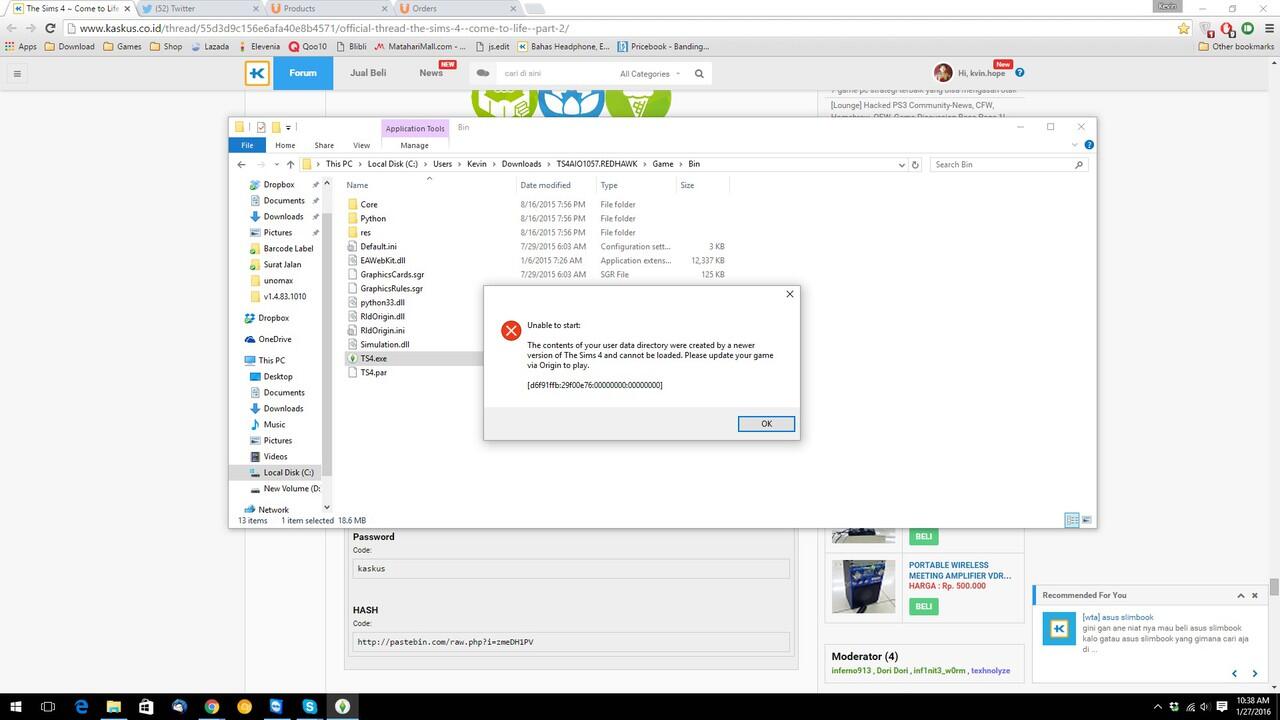Open the View ribbon tab
The height and width of the screenshot is (720, 1280).
coord(361,145)
